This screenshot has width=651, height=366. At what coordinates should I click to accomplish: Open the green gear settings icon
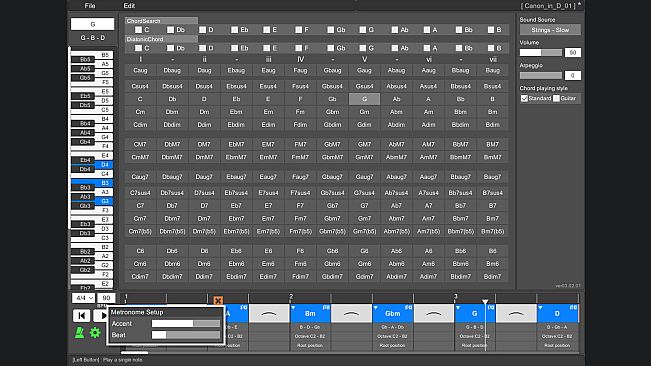tap(95, 332)
